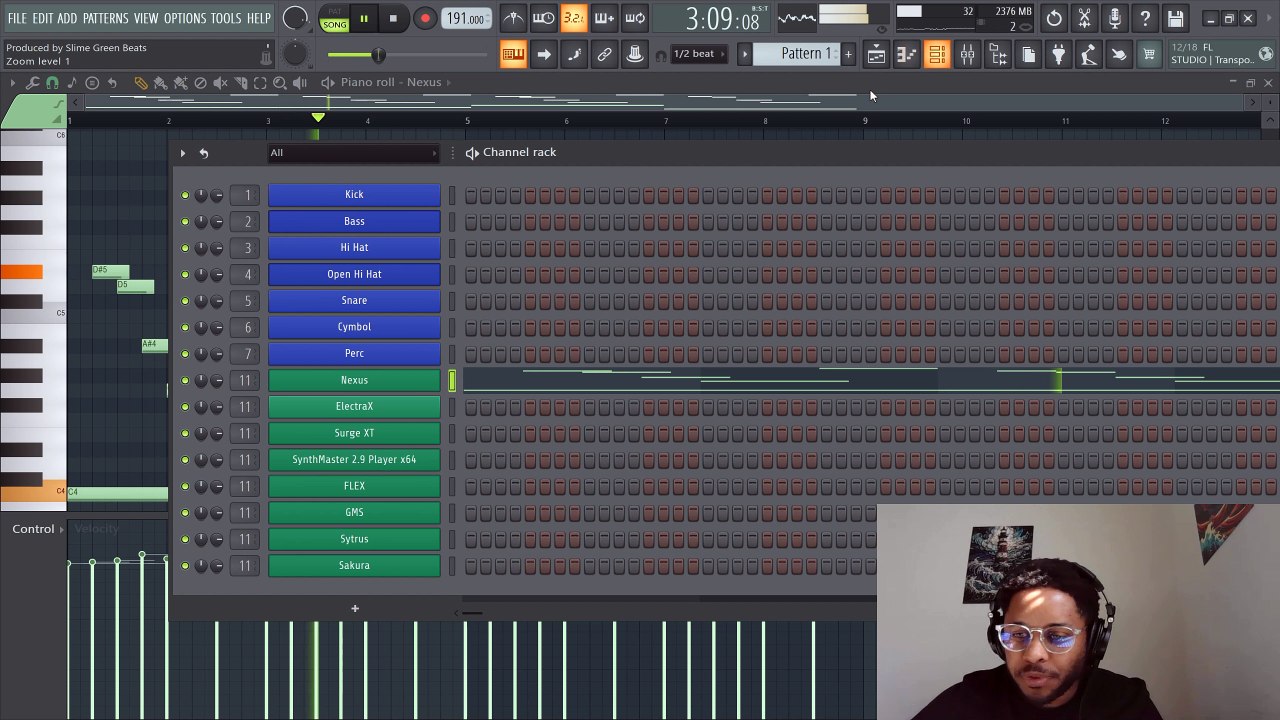This screenshot has height=720, width=1280.
Task: Open the plugin picker plug icon
Action: [x=1058, y=55]
